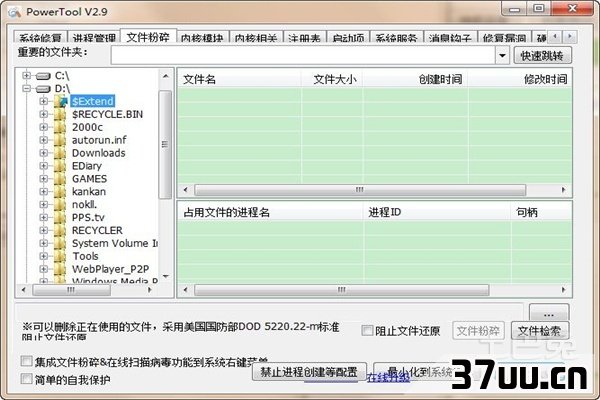This screenshot has height=400, width=600.
Task: Click the C:\ drive icon
Action: [x=43, y=76]
